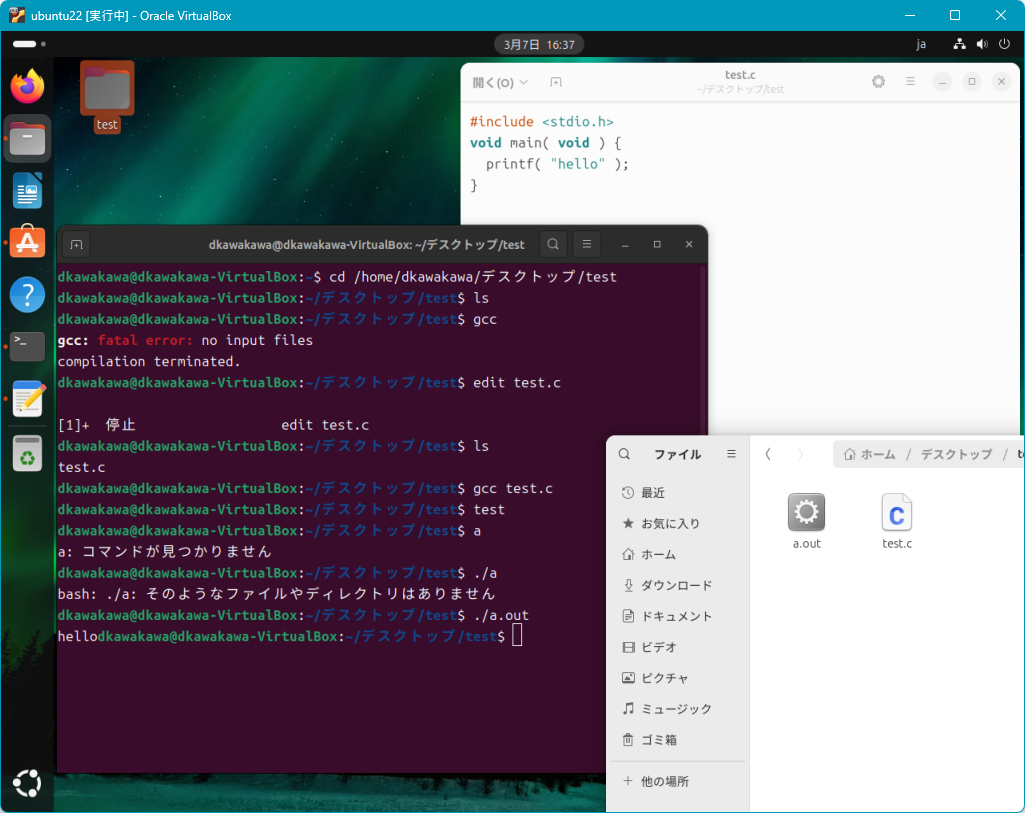Click the text editor settings gear icon
The height and width of the screenshot is (813, 1025).
[x=878, y=82]
